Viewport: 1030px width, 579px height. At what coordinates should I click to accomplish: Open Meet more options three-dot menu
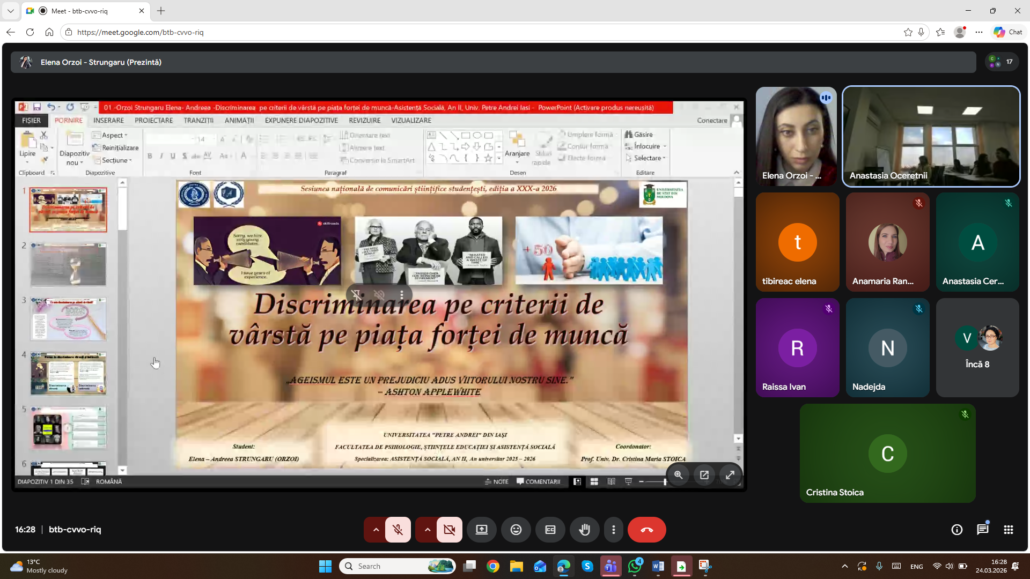(614, 530)
